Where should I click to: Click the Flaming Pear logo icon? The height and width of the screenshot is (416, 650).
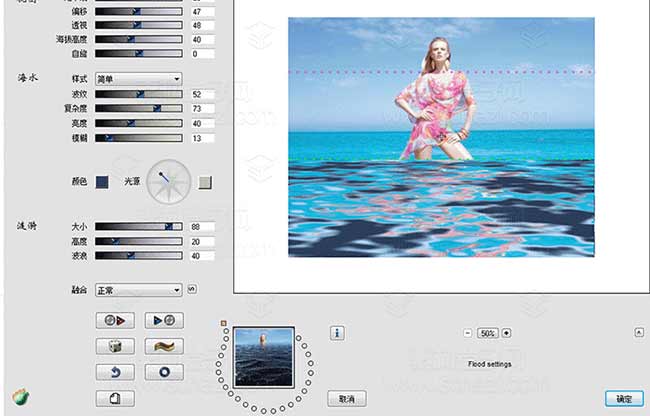(x=20, y=397)
